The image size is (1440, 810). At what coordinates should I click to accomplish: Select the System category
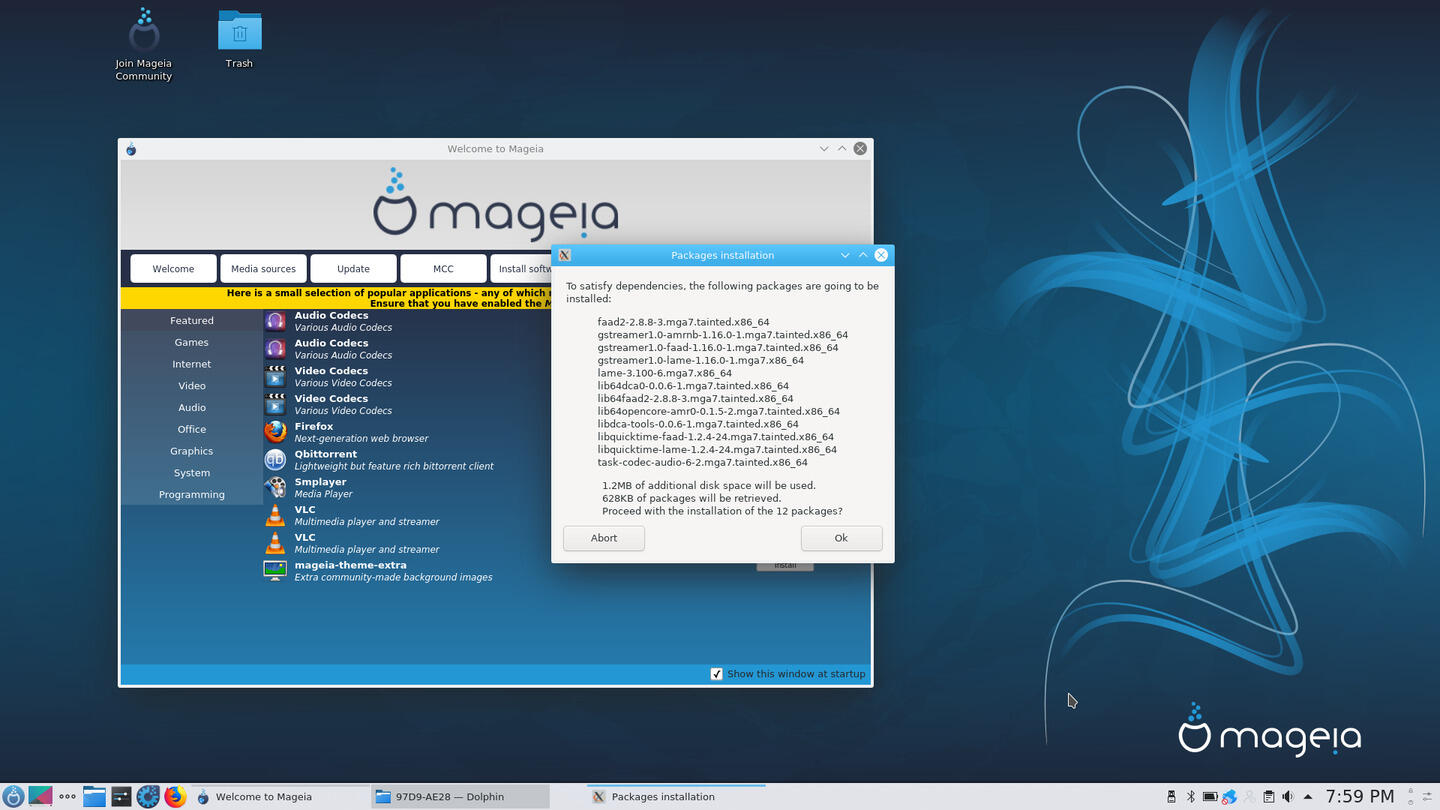pos(191,473)
